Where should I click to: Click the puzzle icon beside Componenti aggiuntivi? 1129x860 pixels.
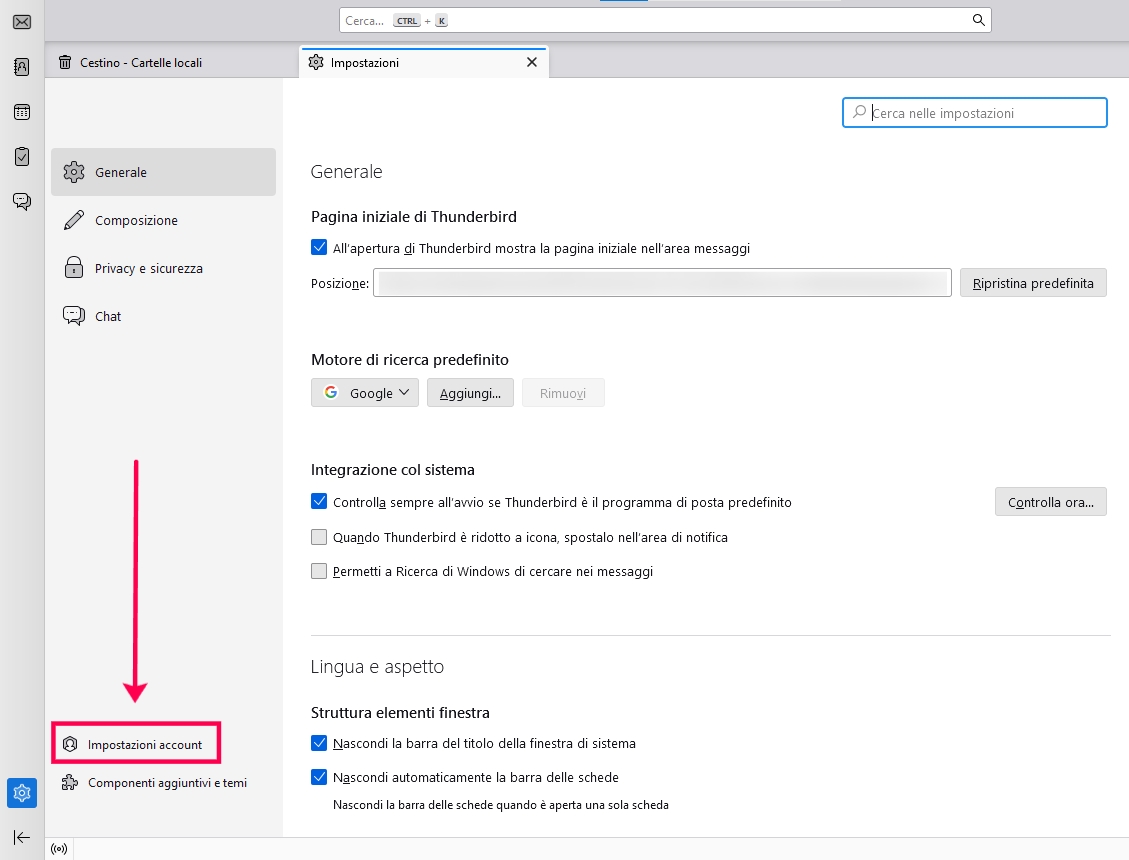(70, 782)
